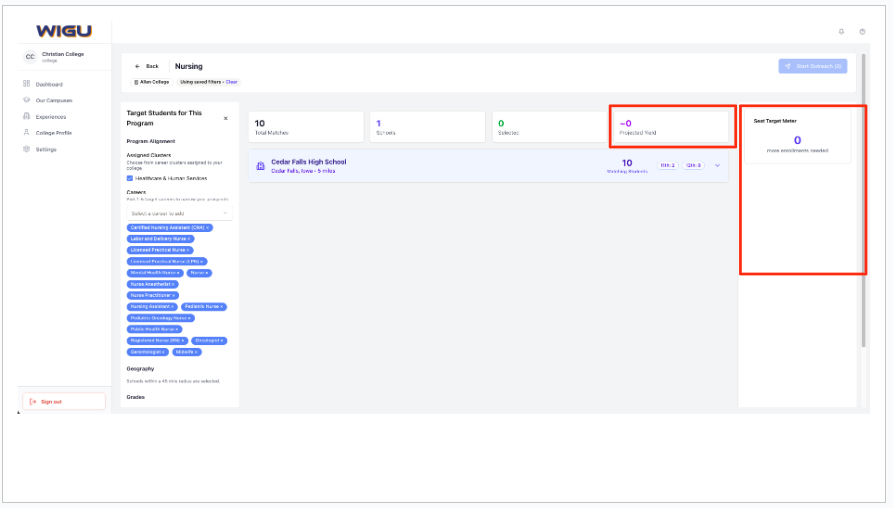This screenshot has height=508, width=893.
Task: Click the help question mark icon
Action: point(862,31)
